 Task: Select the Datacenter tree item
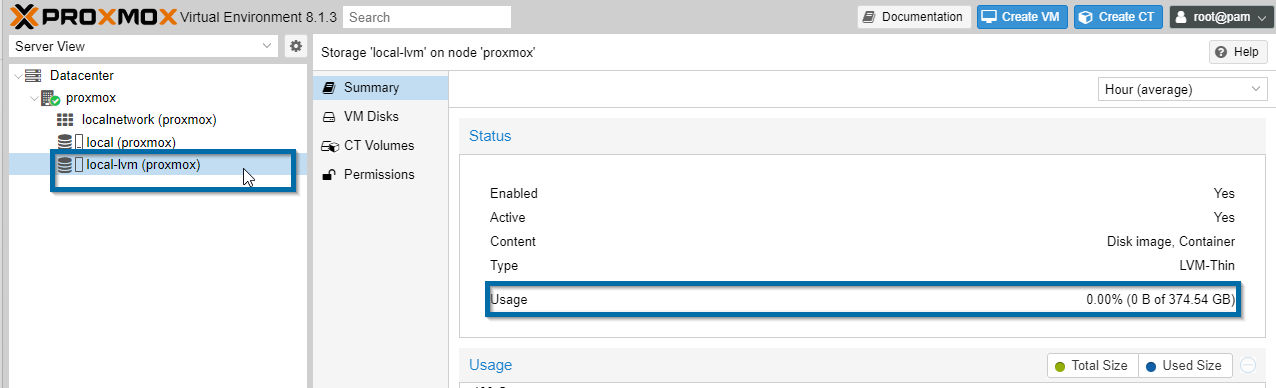click(x=82, y=75)
